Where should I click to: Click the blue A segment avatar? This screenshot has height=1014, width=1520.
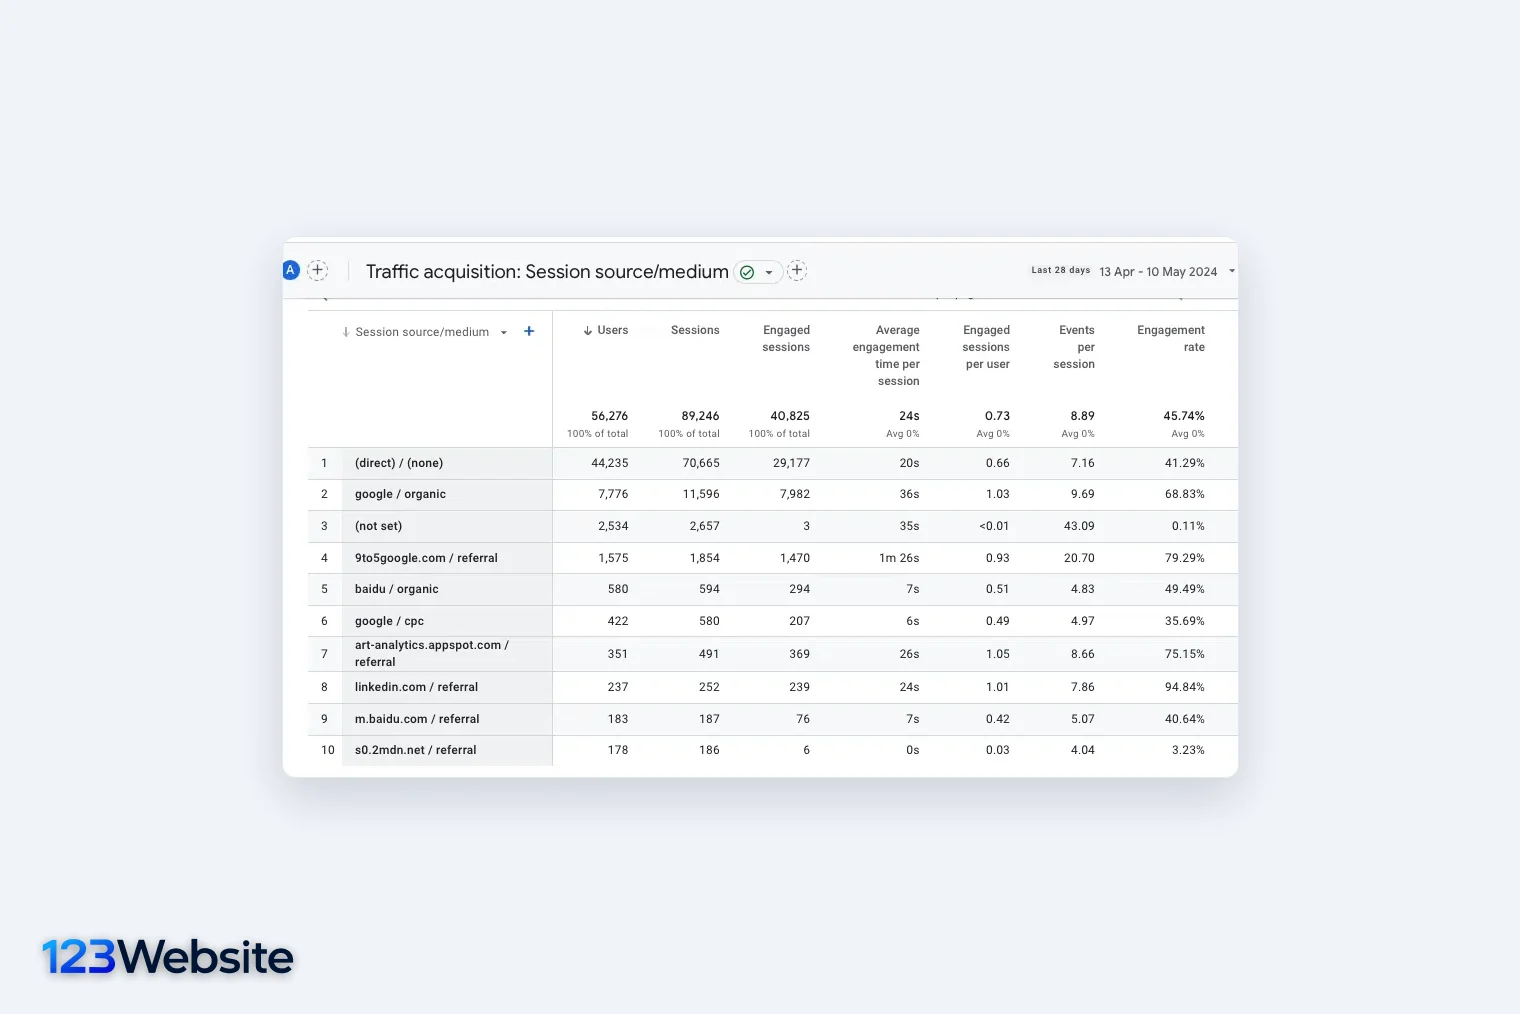[290, 270]
